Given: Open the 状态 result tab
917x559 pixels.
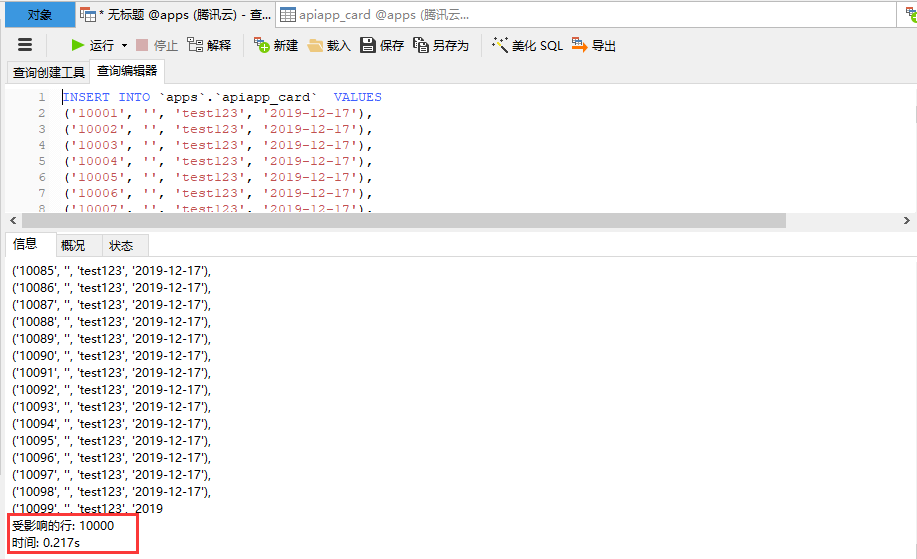Looking at the screenshot, I should [x=121, y=246].
